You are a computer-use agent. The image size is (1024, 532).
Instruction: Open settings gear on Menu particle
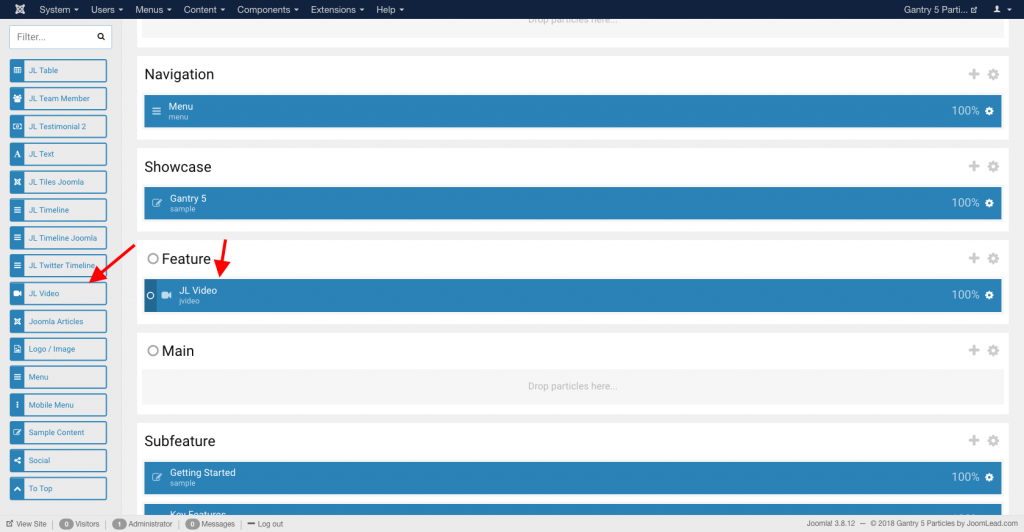[x=989, y=111]
